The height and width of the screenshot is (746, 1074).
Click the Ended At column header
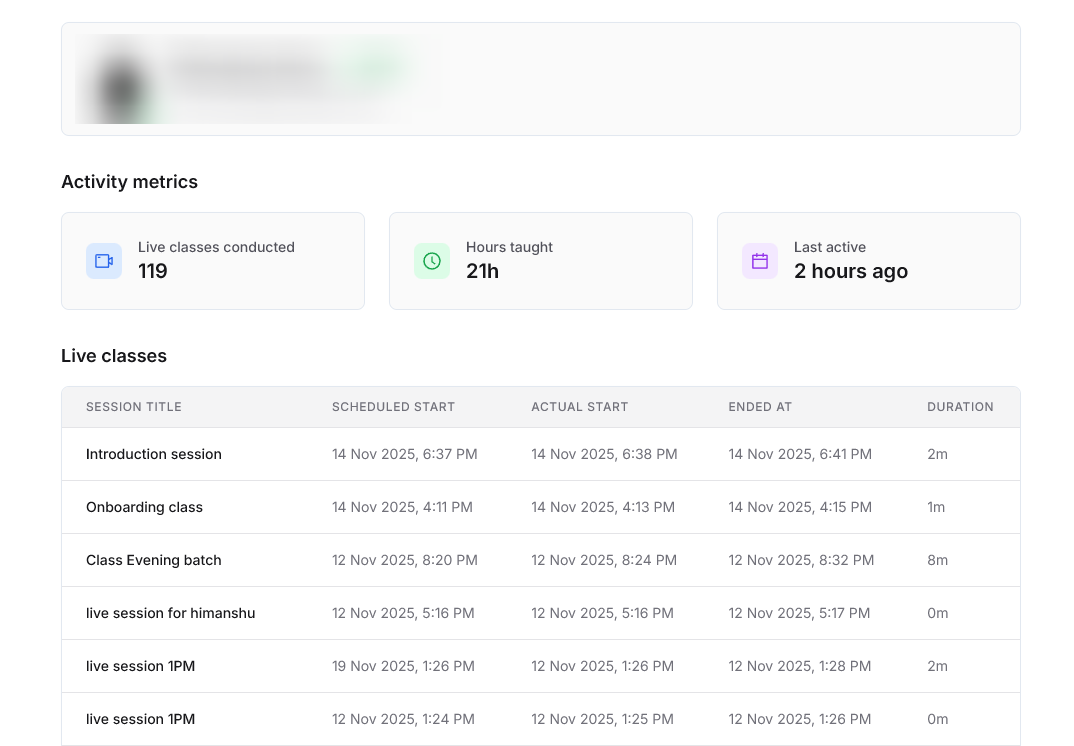[760, 407]
